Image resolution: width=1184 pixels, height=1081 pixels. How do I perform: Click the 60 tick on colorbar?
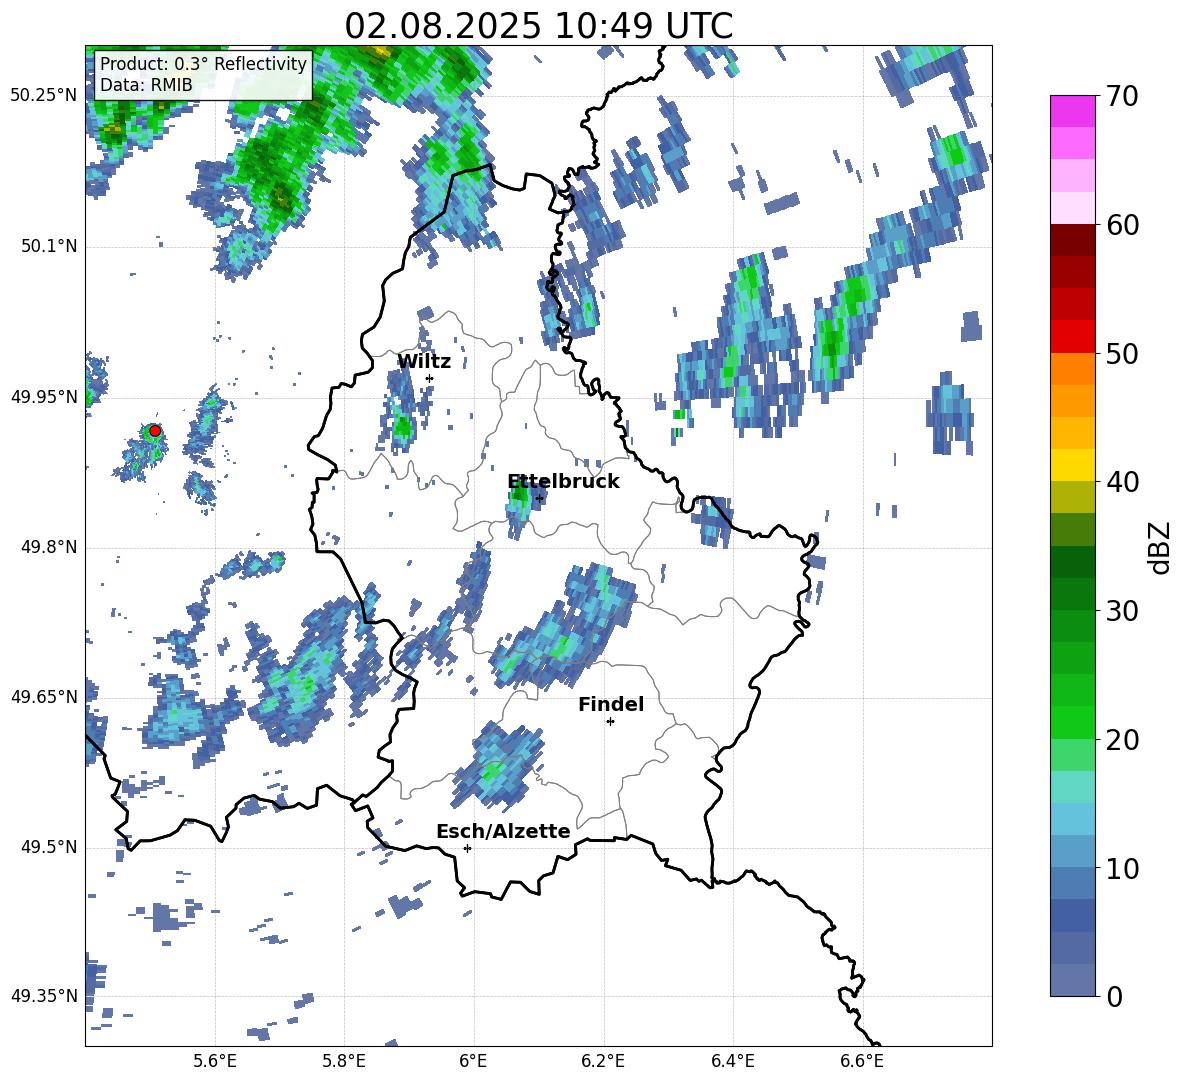(x=1122, y=225)
